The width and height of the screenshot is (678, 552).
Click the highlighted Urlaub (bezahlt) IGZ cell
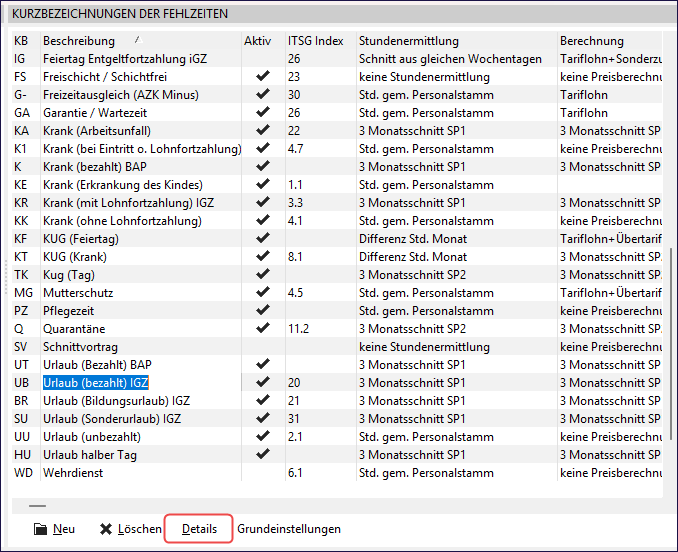pyautogui.click(x=96, y=383)
